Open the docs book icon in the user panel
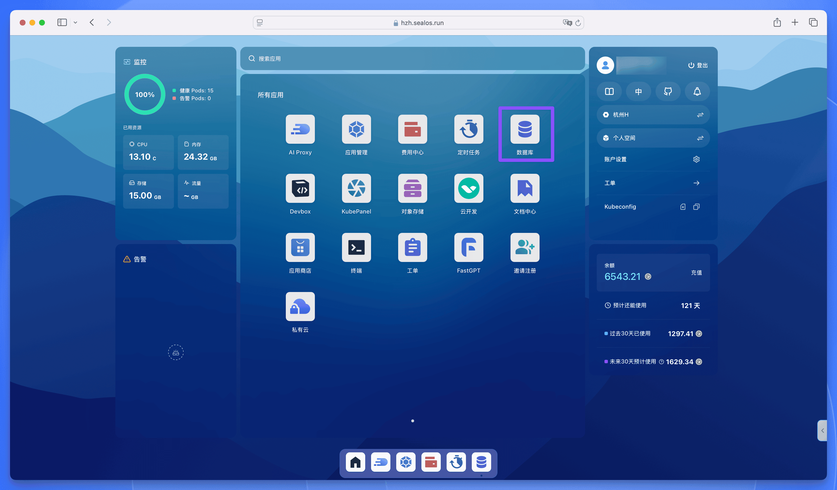This screenshot has width=837, height=490. pyautogui.click(x=609, y=91)
